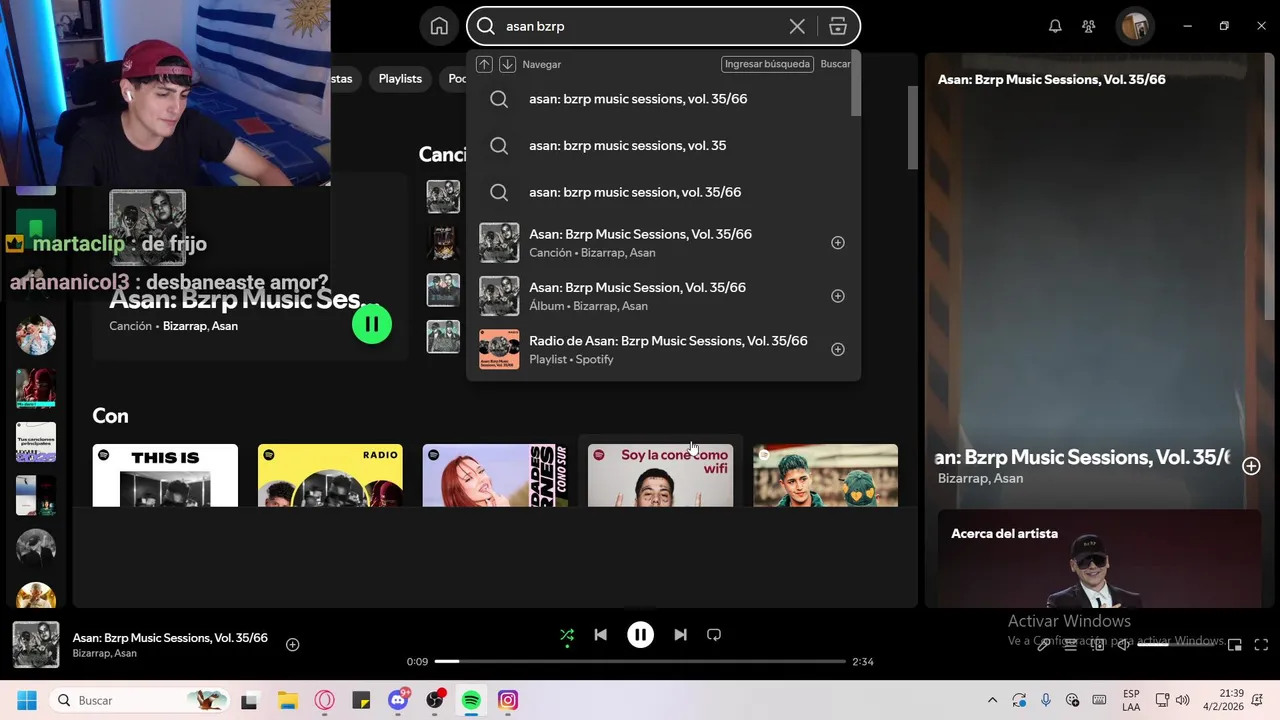Click the 'asan bzrp' search input field
The image size is (1280, 720).
tap(640, 26)
